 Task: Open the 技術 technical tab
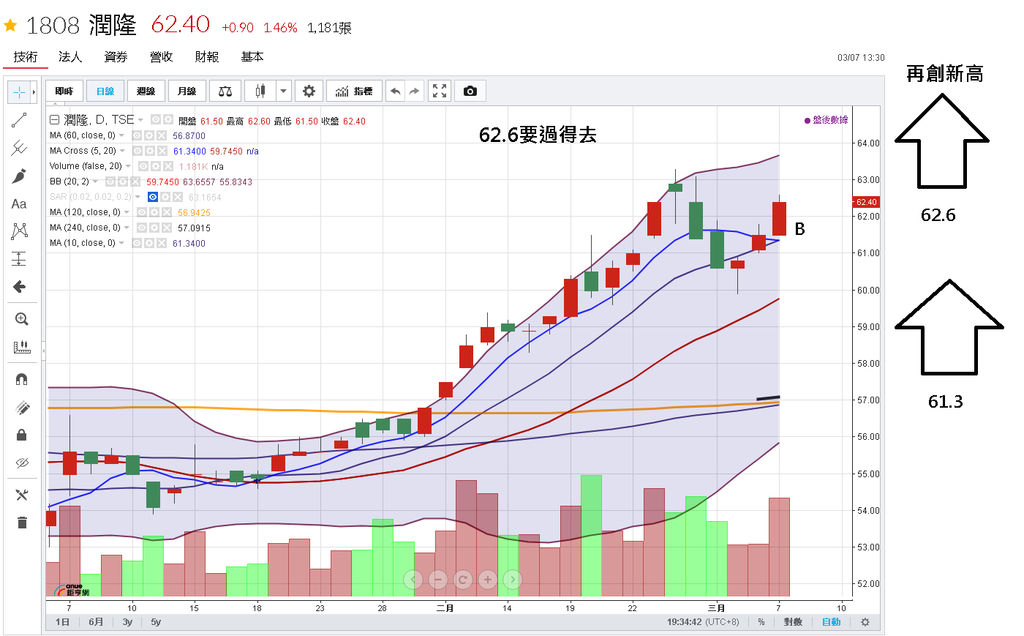pyautogui.click(x=25, y=57)
